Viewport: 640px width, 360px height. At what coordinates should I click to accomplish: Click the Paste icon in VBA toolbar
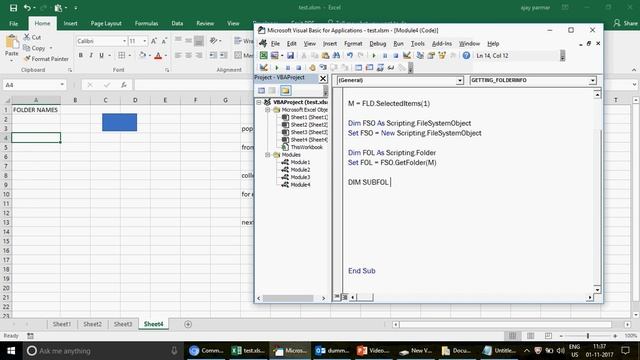point(325,56)
